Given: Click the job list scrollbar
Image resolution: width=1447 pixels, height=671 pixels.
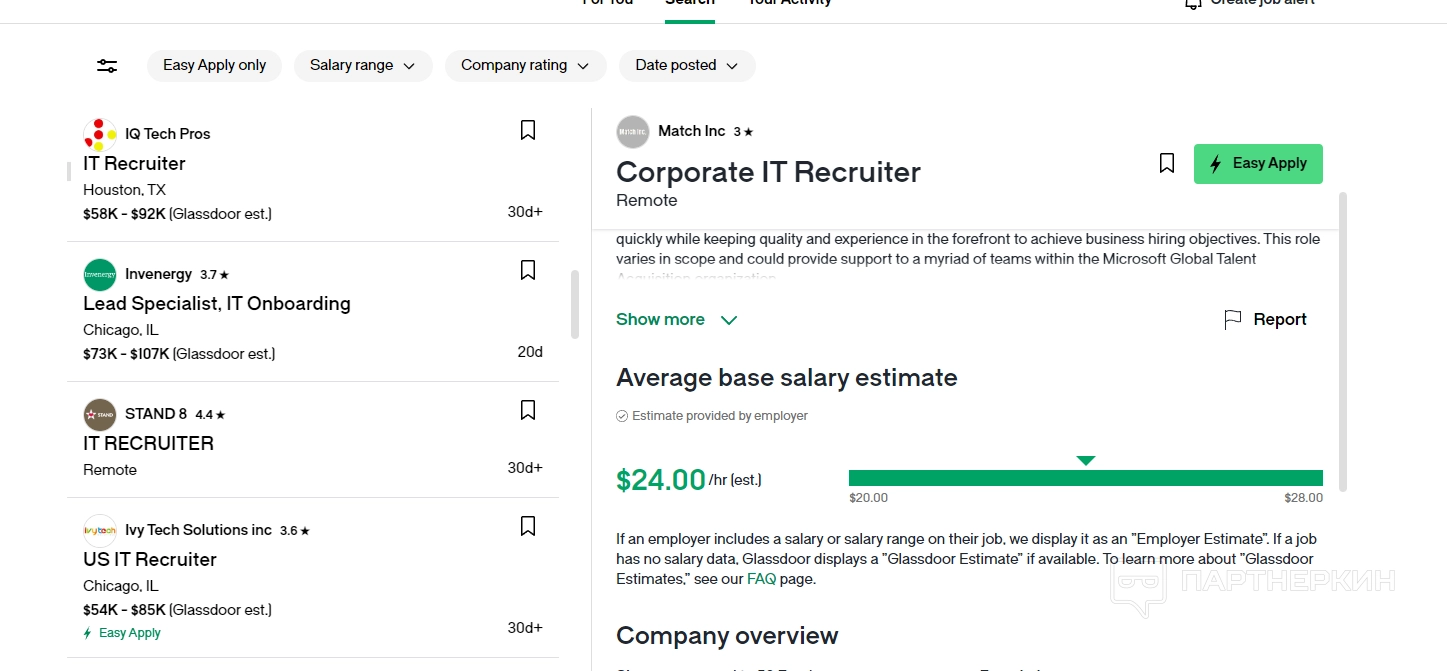Looking at the screenshot, I should [574, 304].
